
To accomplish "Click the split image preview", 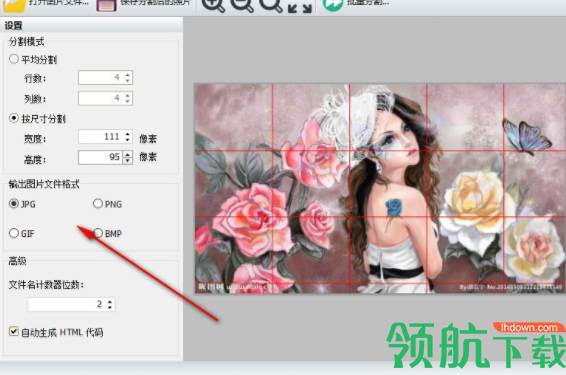I will [x=380, y=188].
